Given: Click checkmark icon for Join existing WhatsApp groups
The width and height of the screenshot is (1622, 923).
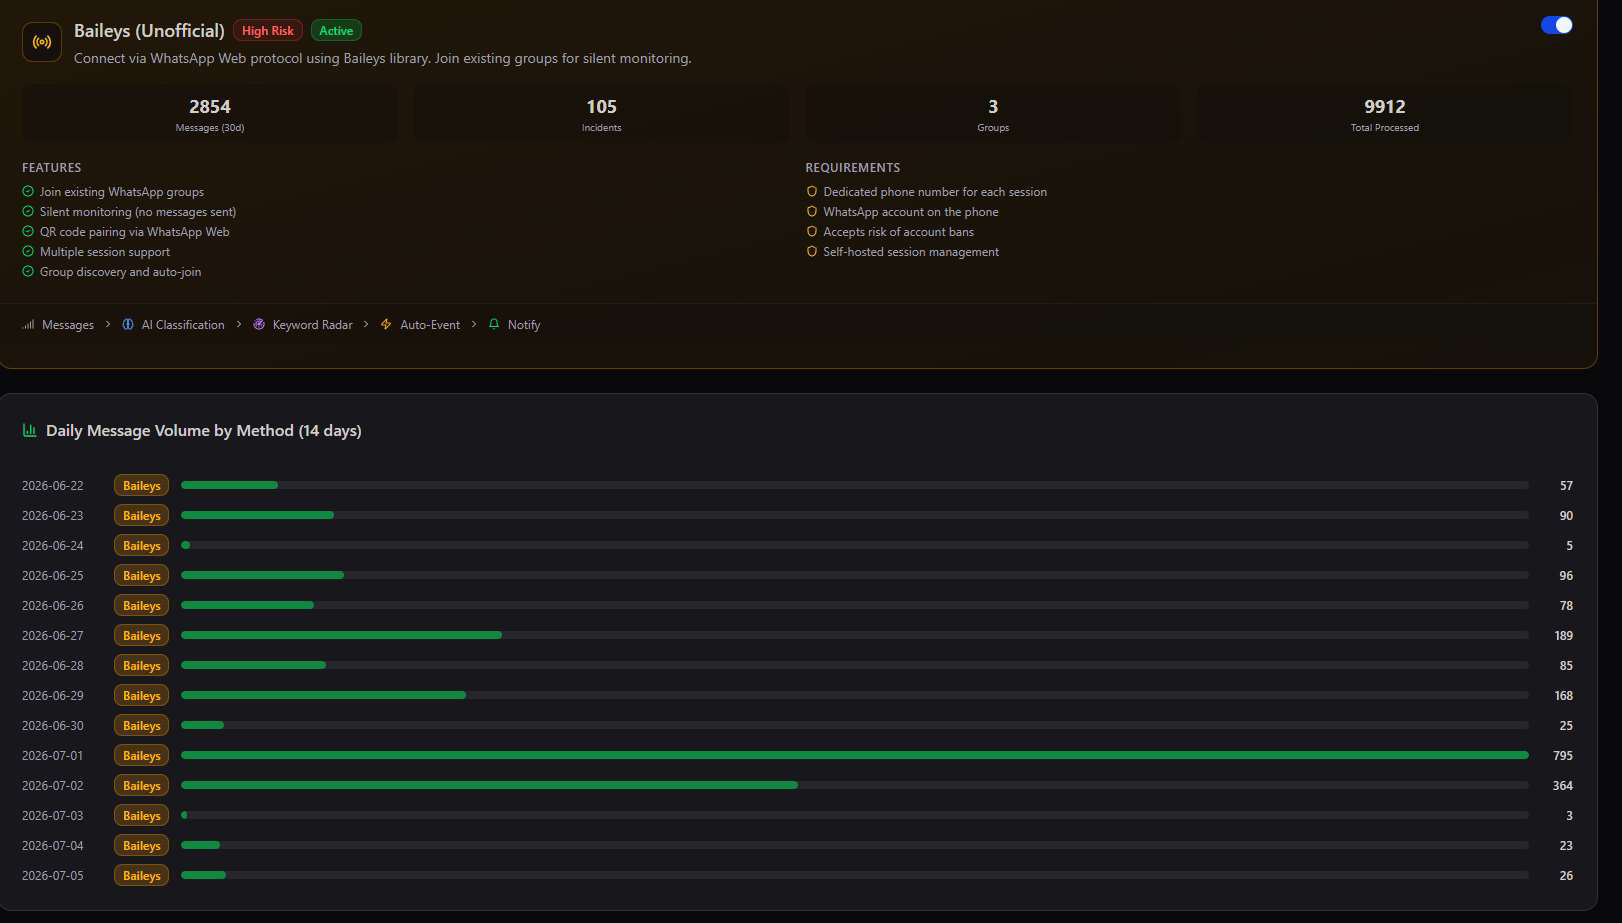Looking at the screenshot, I should (x=28, y=191).
